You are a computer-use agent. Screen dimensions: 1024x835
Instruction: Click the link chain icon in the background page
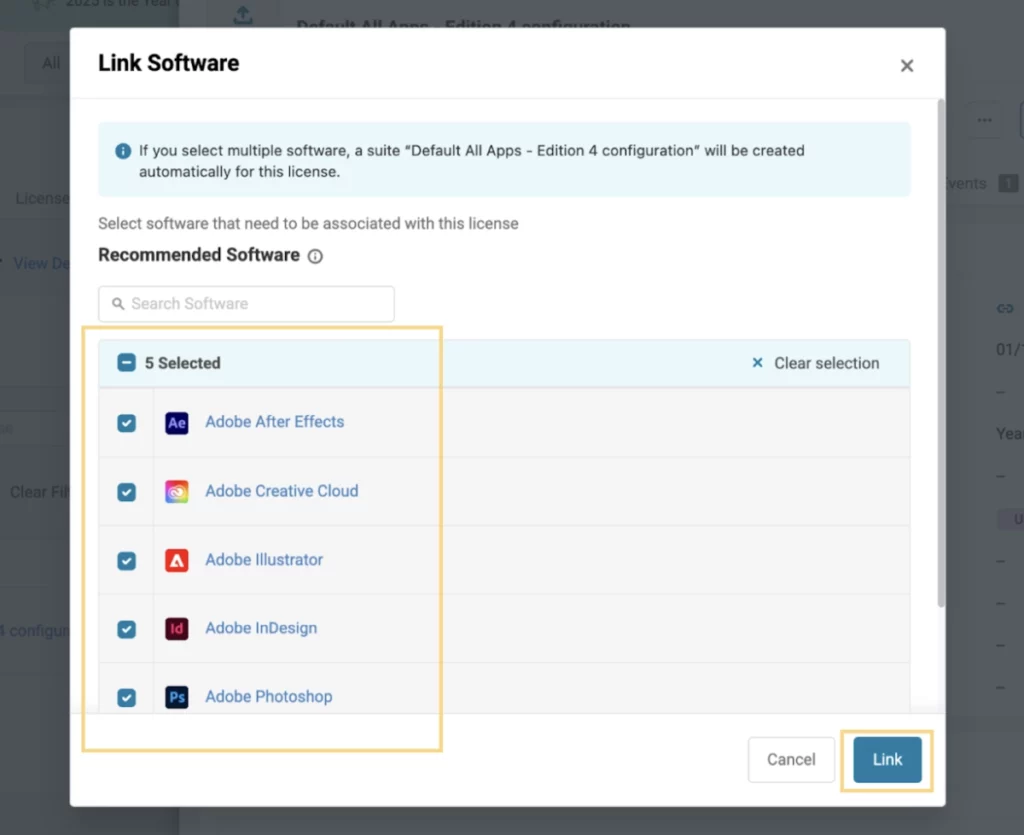point(1005,309)
